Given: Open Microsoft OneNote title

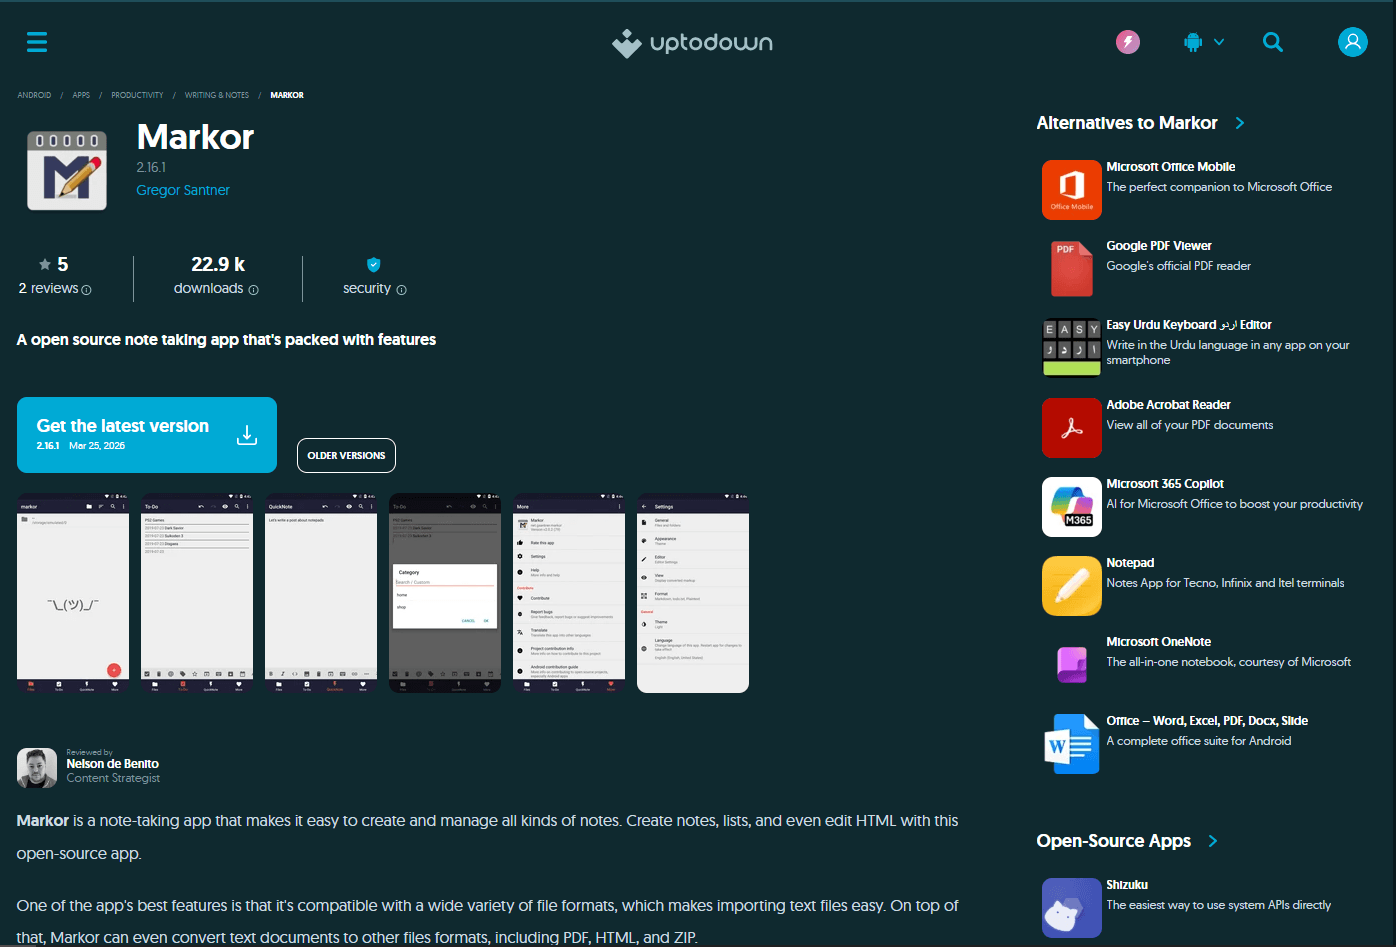Looking at the screenshot, I should coord(1159,642).
